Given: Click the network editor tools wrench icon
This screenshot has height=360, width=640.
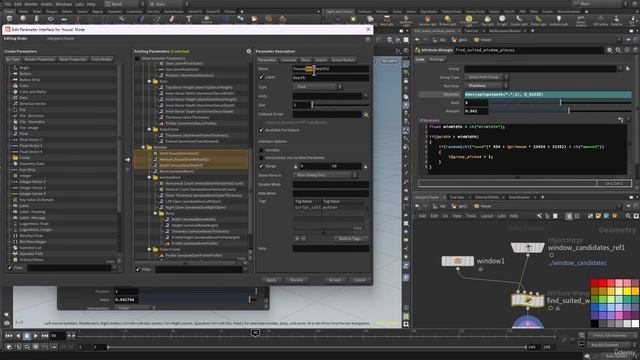Looking at the screenshot, I should 540,216.
